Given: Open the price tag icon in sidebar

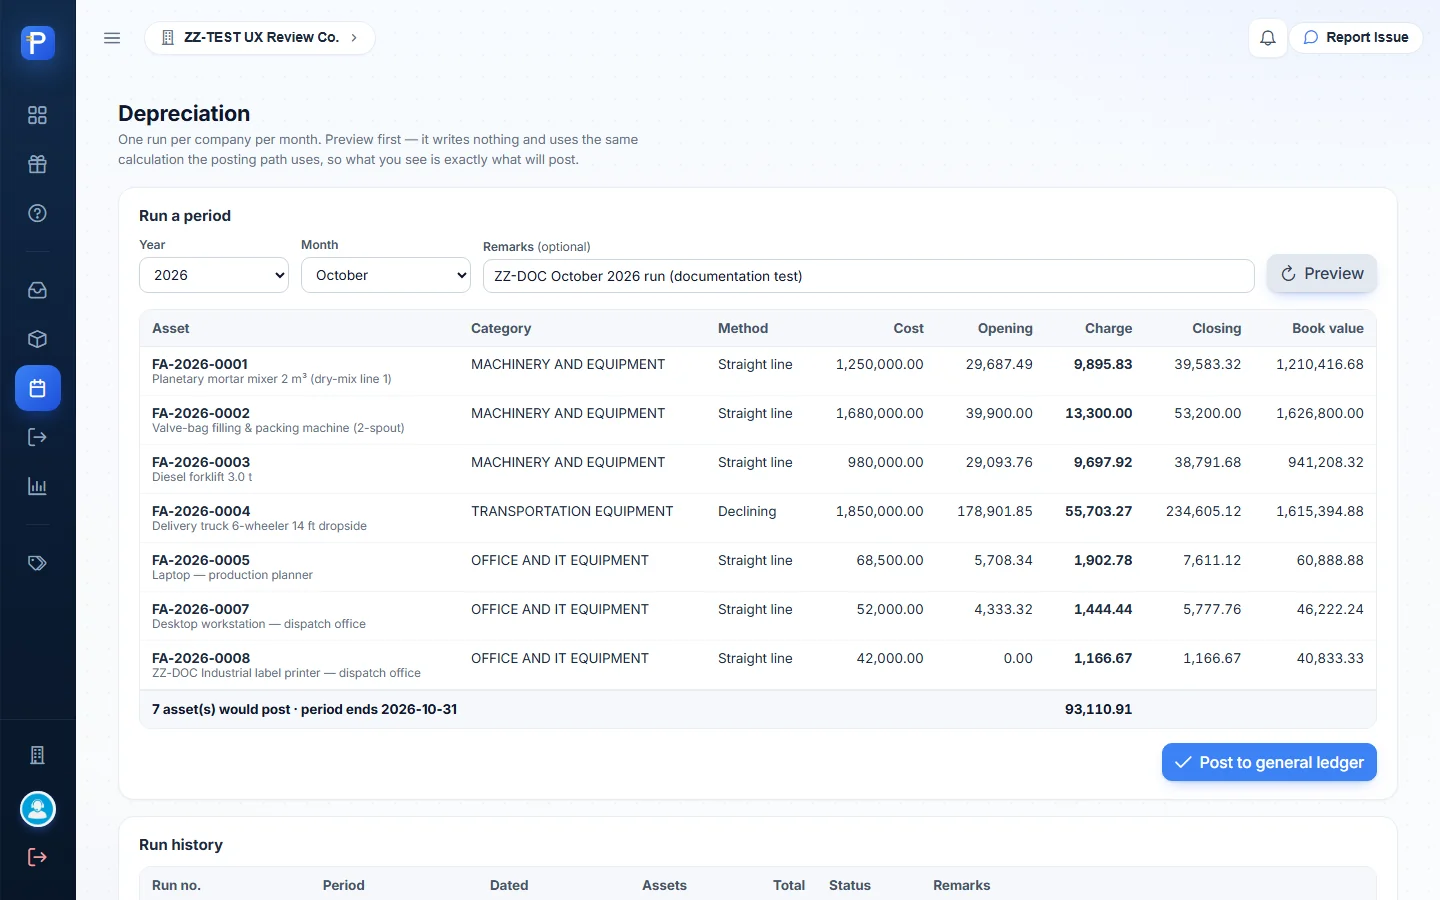Looking at the screenshot, I should pyautogui.click(x=38, y=563).
